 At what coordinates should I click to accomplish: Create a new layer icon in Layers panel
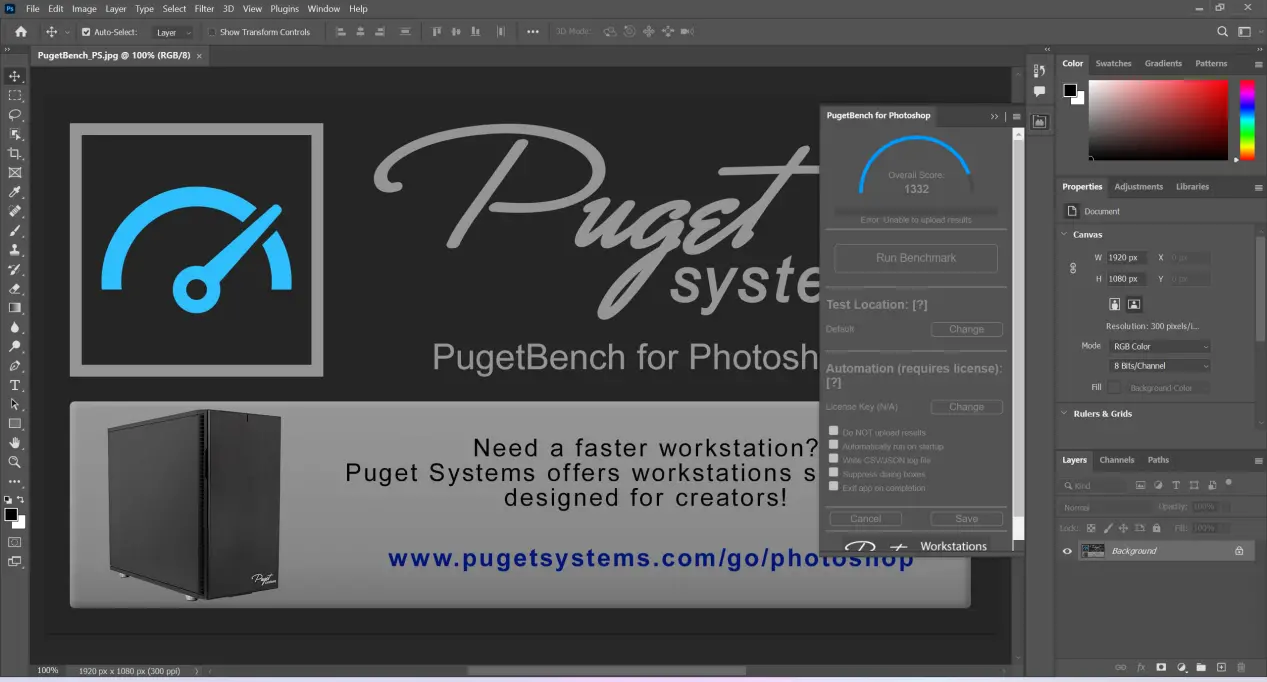pos(1221,667)
